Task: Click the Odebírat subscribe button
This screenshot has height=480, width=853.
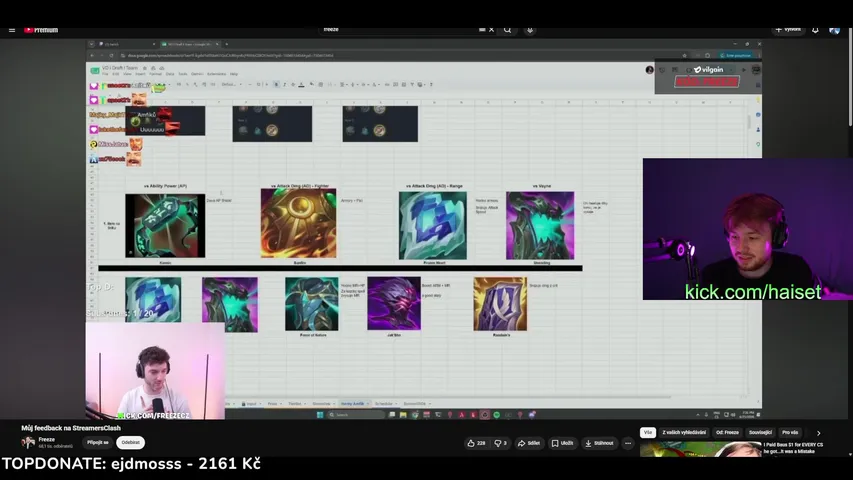Action: pyautogui.click(x=131, y=442)
